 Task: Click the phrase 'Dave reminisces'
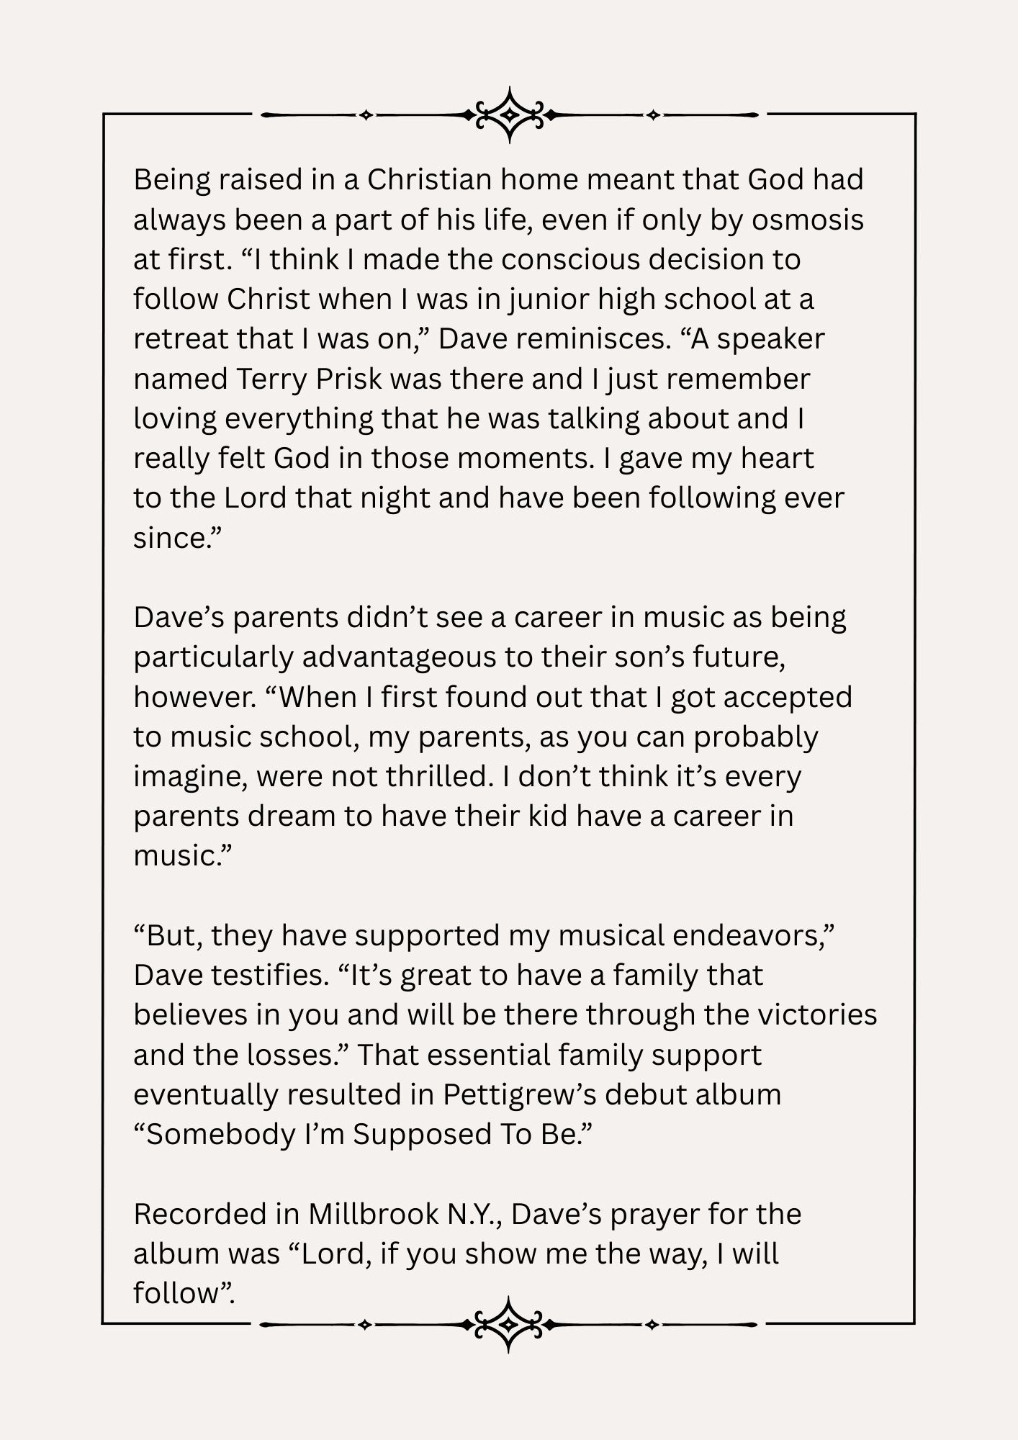[553, 339]
